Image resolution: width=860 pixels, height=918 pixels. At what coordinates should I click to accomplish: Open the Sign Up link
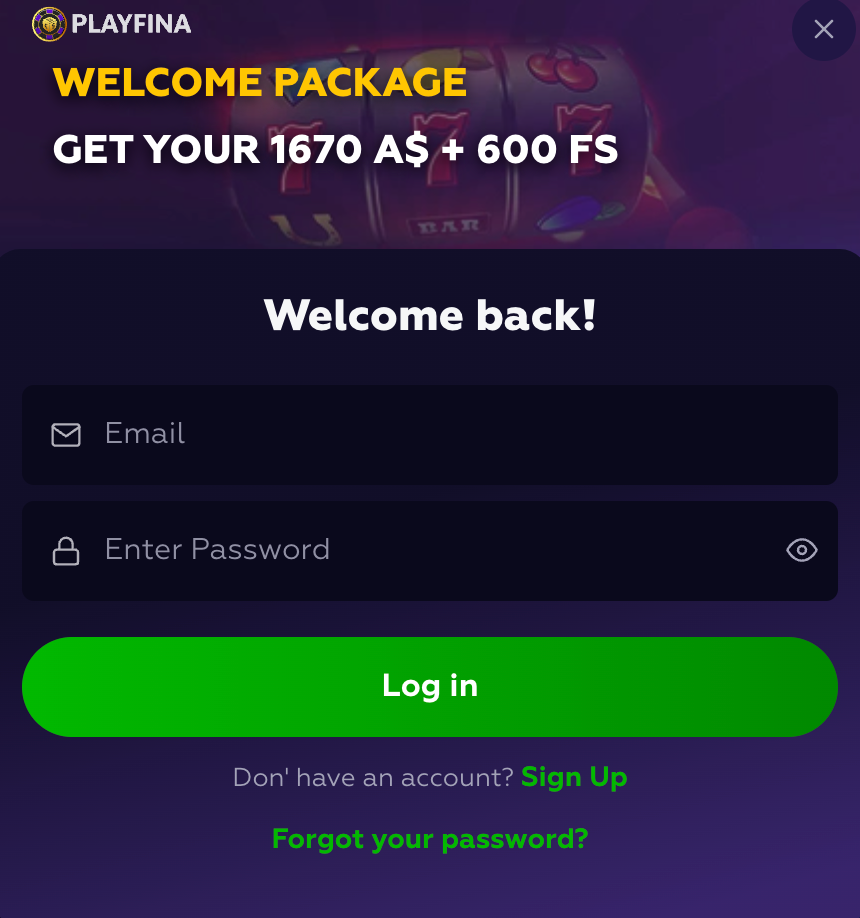[574, 777]
